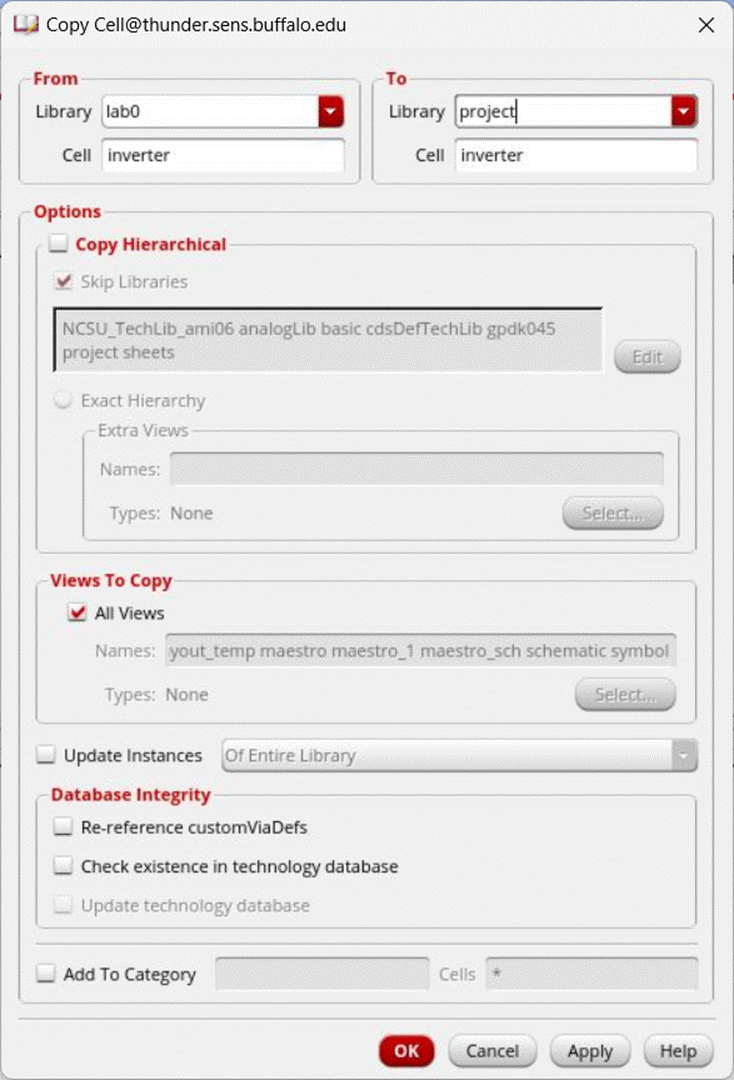
Task: Click the To Cell field showing inverter
Action: (576, 155)
